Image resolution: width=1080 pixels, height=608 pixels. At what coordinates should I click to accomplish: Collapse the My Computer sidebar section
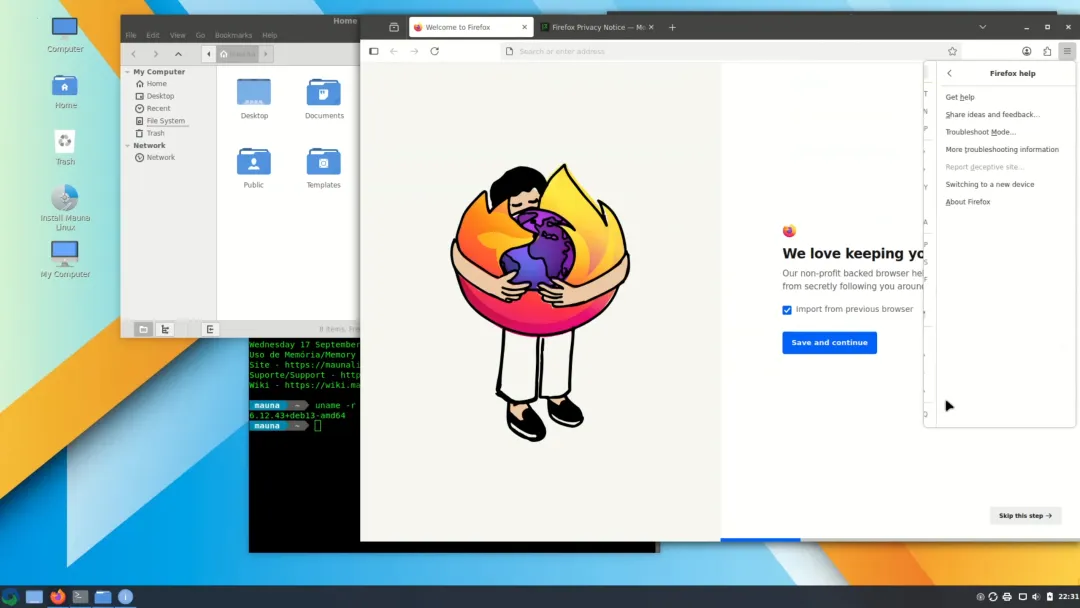(127, 72)
